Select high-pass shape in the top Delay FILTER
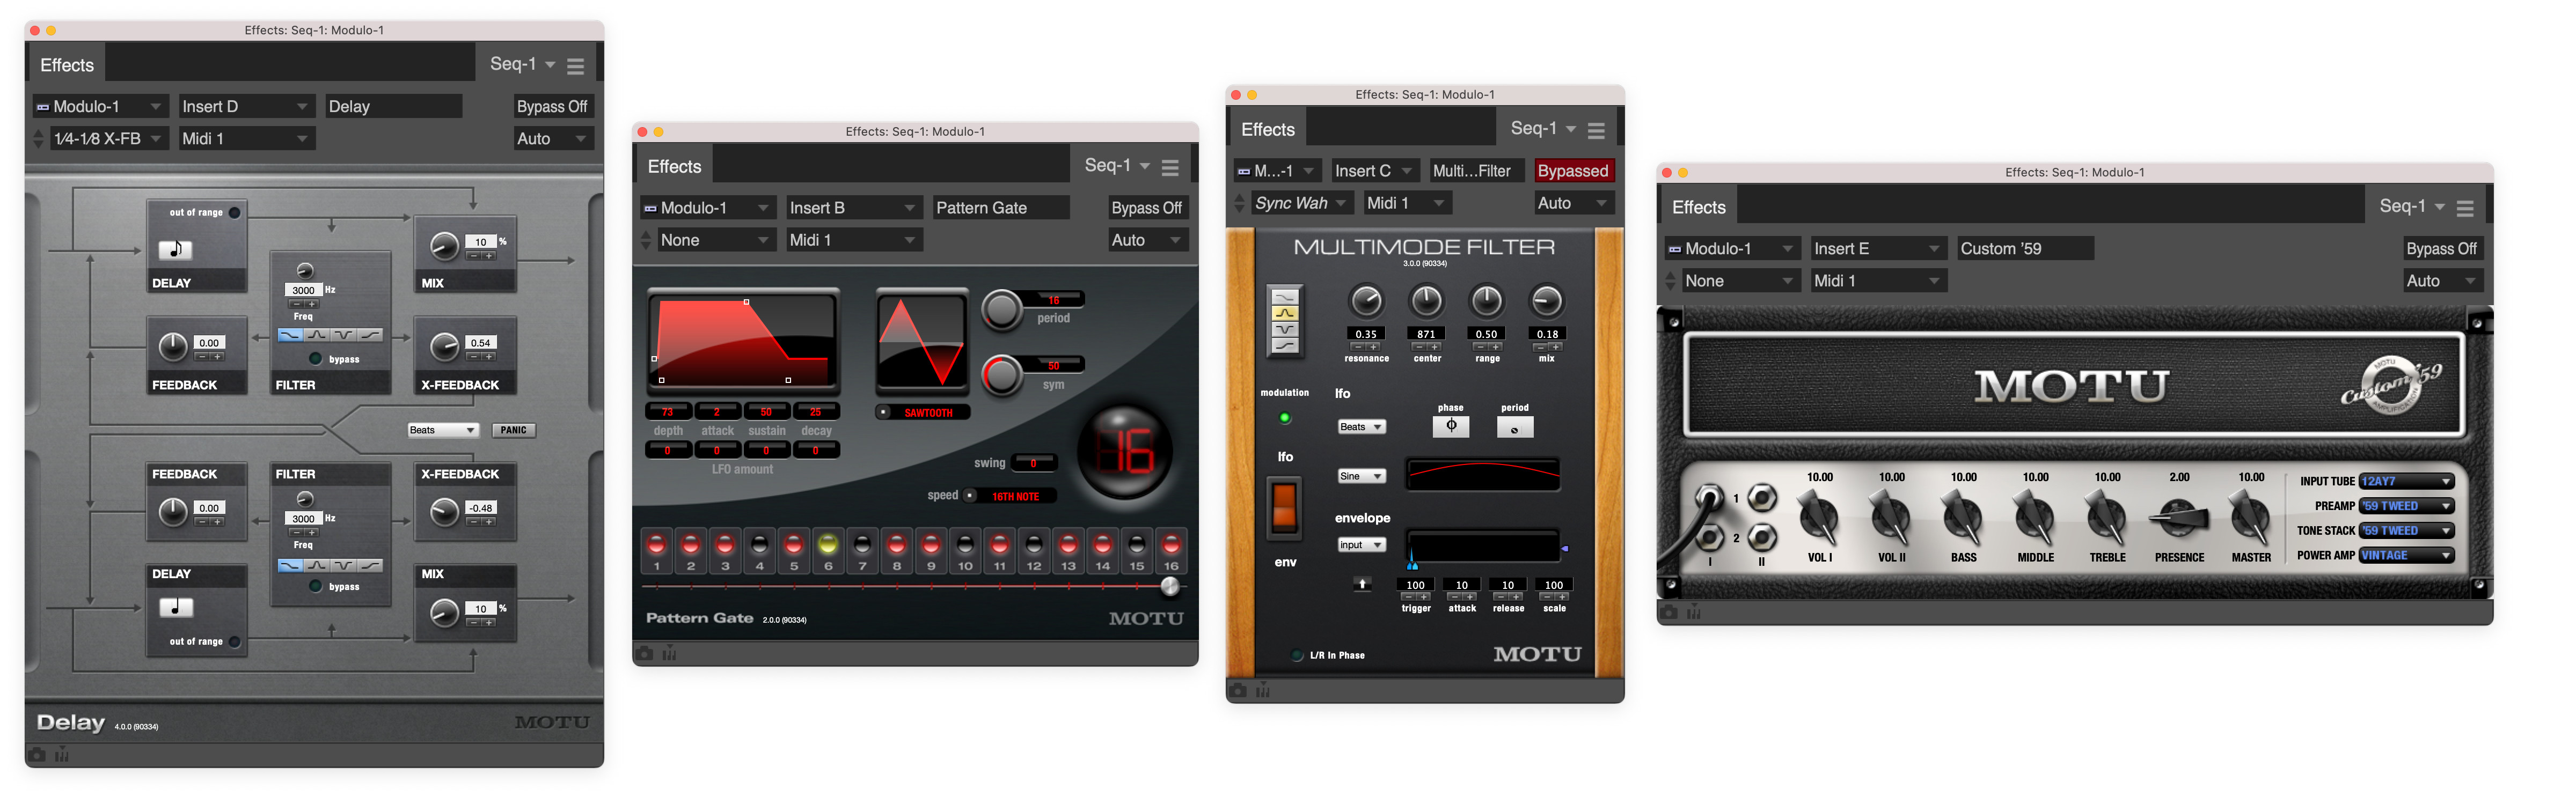This screenshot has width=2576, height=797. (370, 335)
